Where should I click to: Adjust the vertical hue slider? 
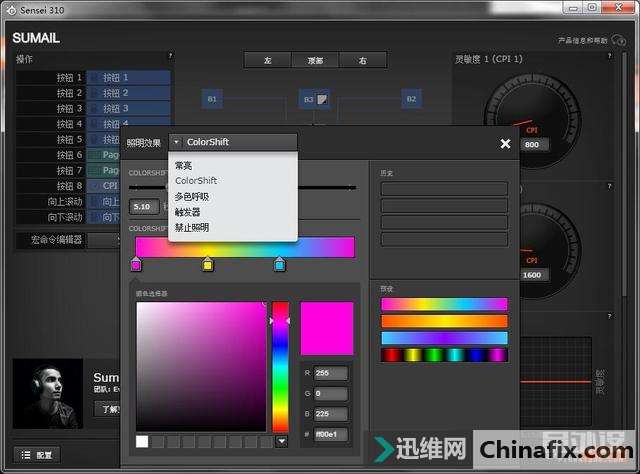280,366
